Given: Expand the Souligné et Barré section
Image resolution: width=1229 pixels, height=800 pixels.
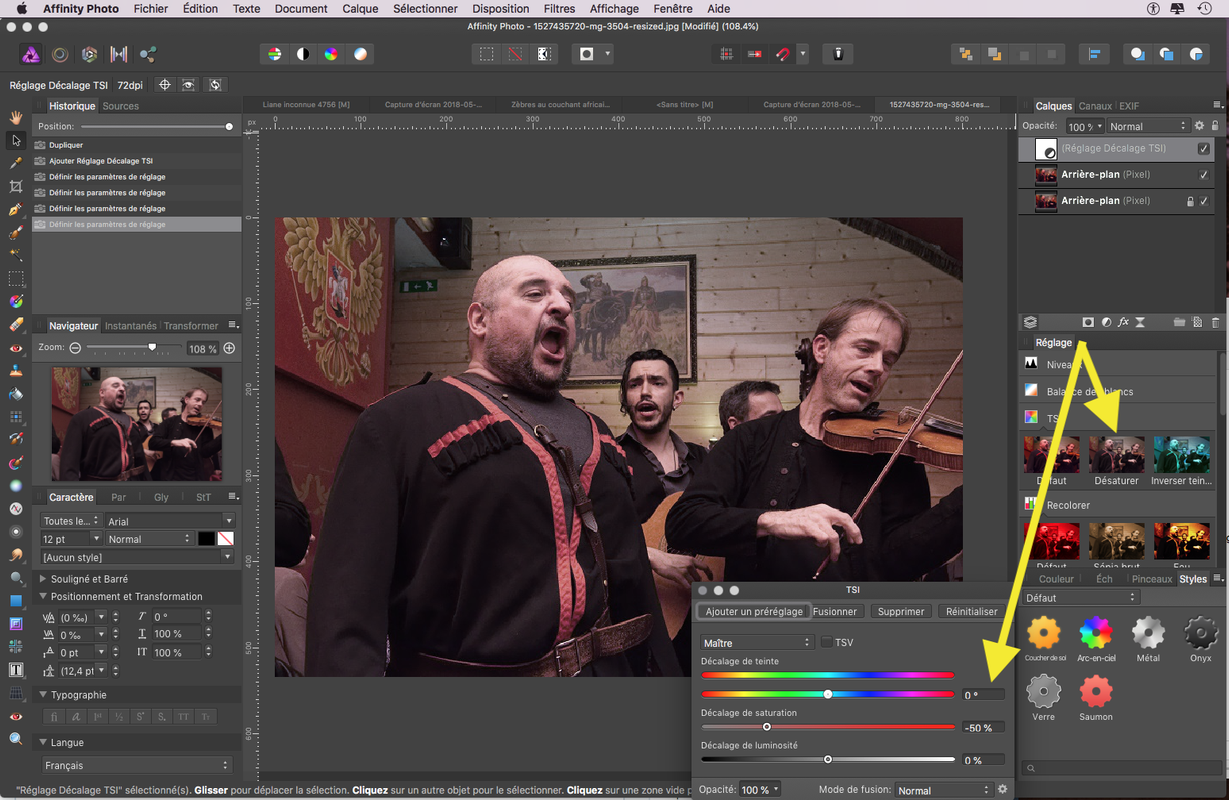Looking at the screenshot, I should coord(43,579).
